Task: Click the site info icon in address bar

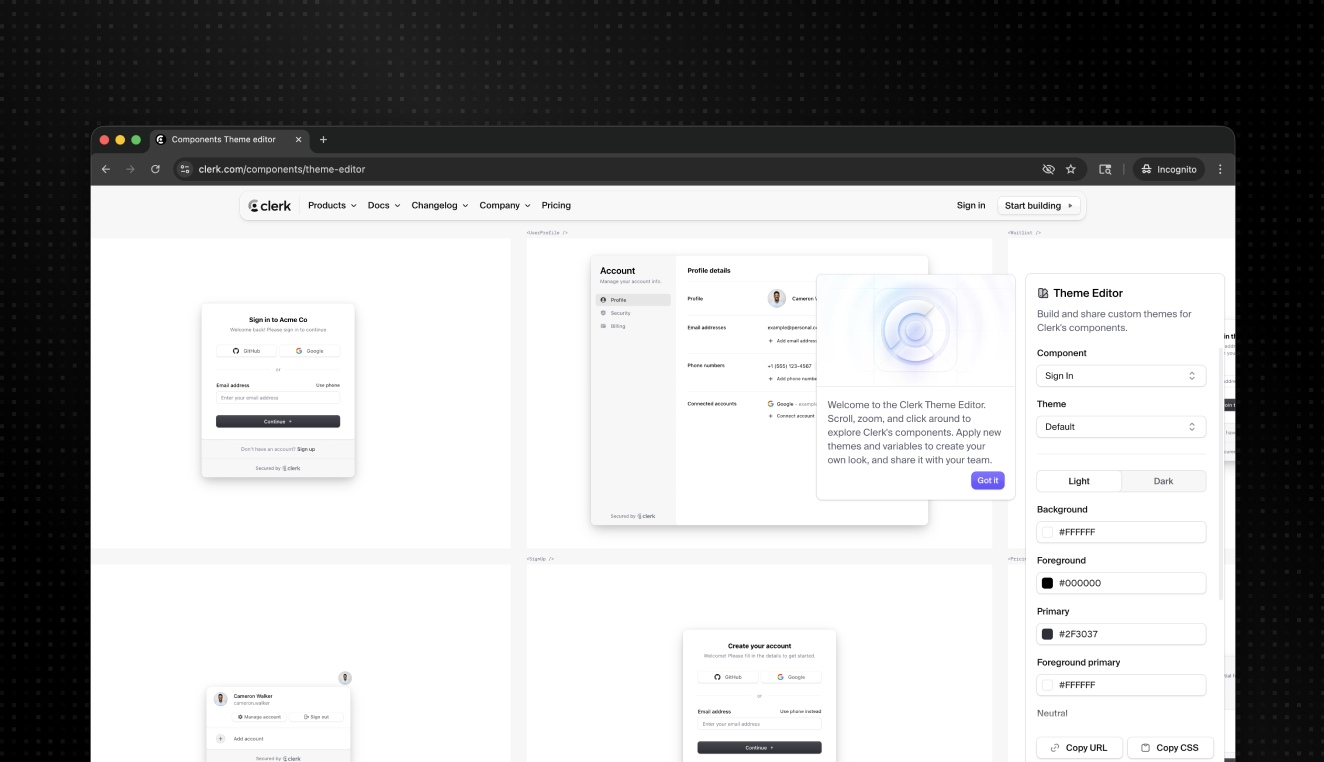Action: [x=185, y=169]
